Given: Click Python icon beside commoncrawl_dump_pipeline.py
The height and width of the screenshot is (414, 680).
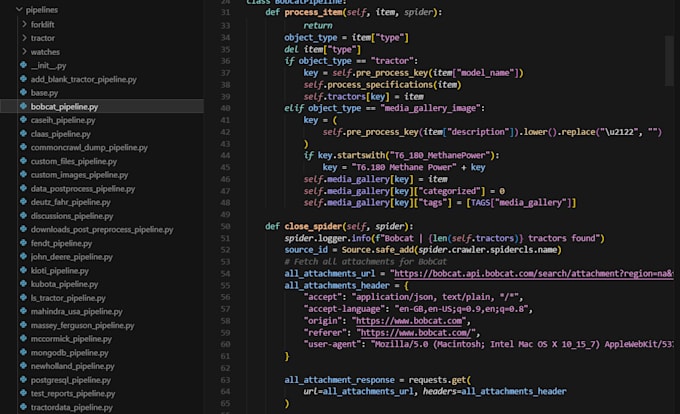Looking at the screenshot, I should click(x=23, y=147).
